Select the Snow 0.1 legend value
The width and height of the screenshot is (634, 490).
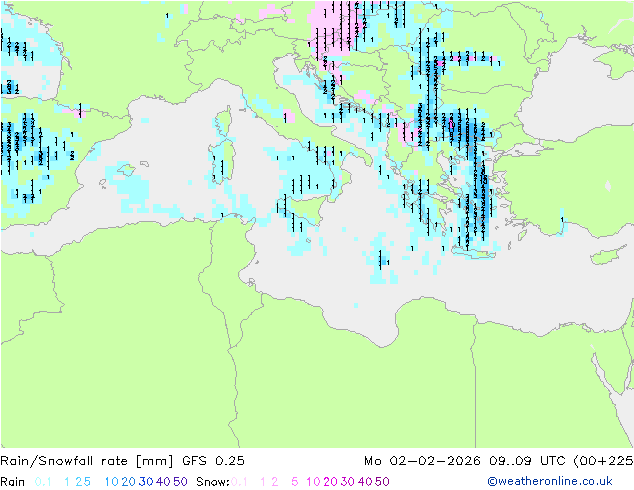[x=239, y=482]
